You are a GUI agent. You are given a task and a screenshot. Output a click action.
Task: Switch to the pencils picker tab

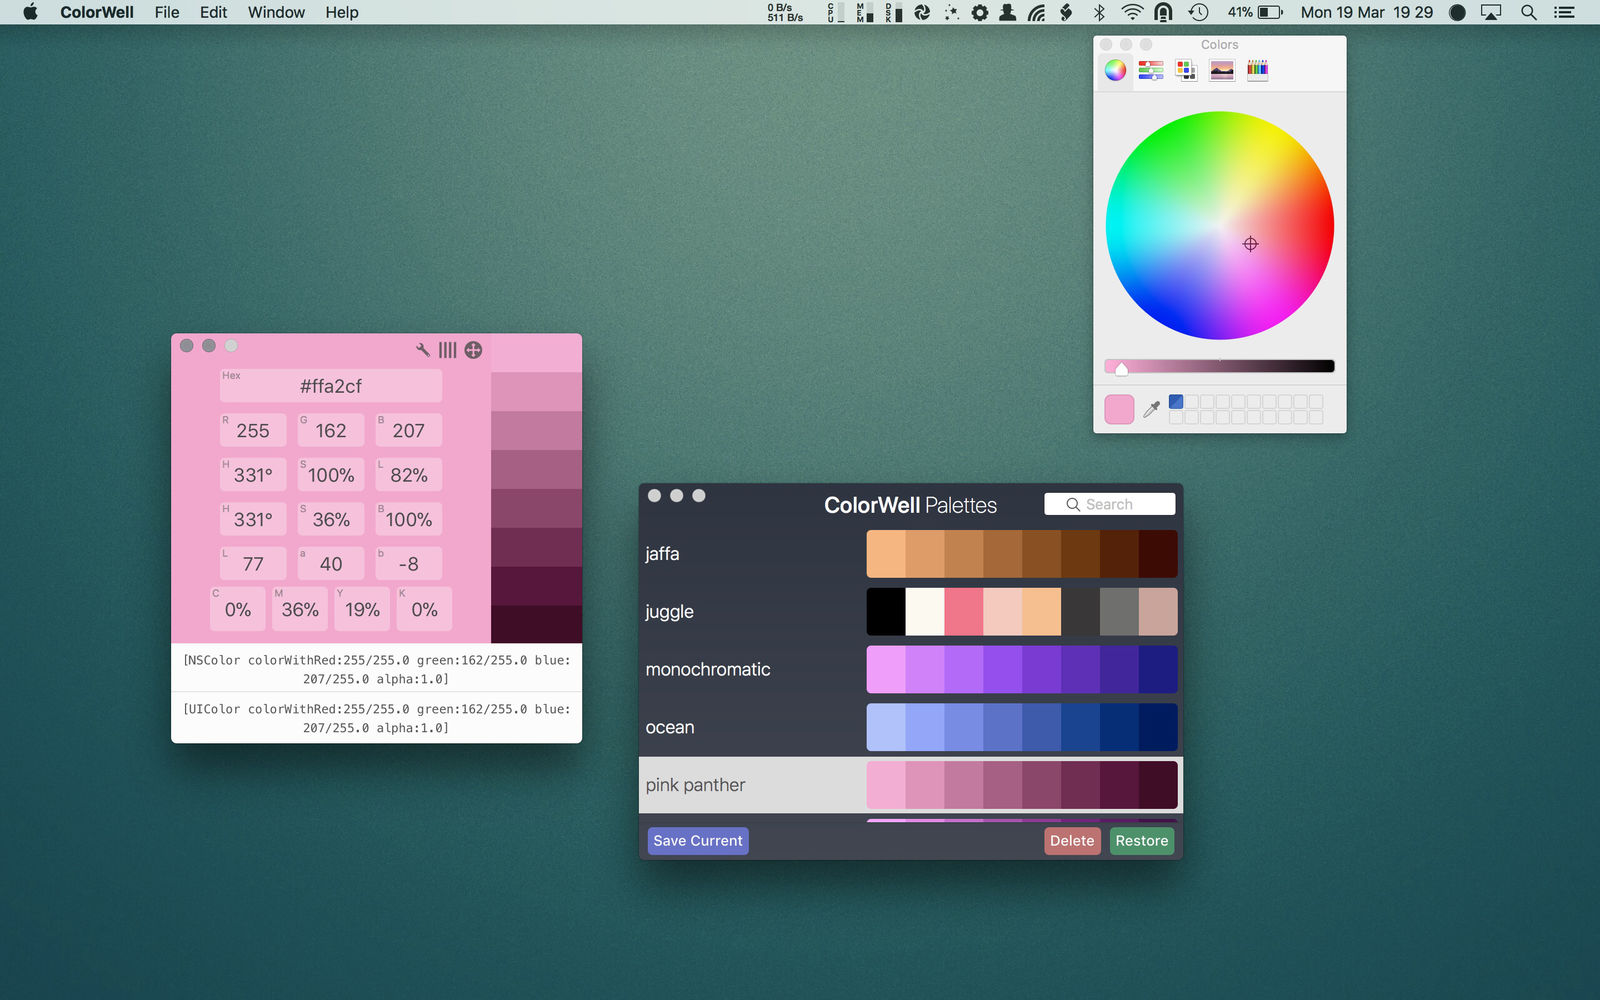point(1258,70)
